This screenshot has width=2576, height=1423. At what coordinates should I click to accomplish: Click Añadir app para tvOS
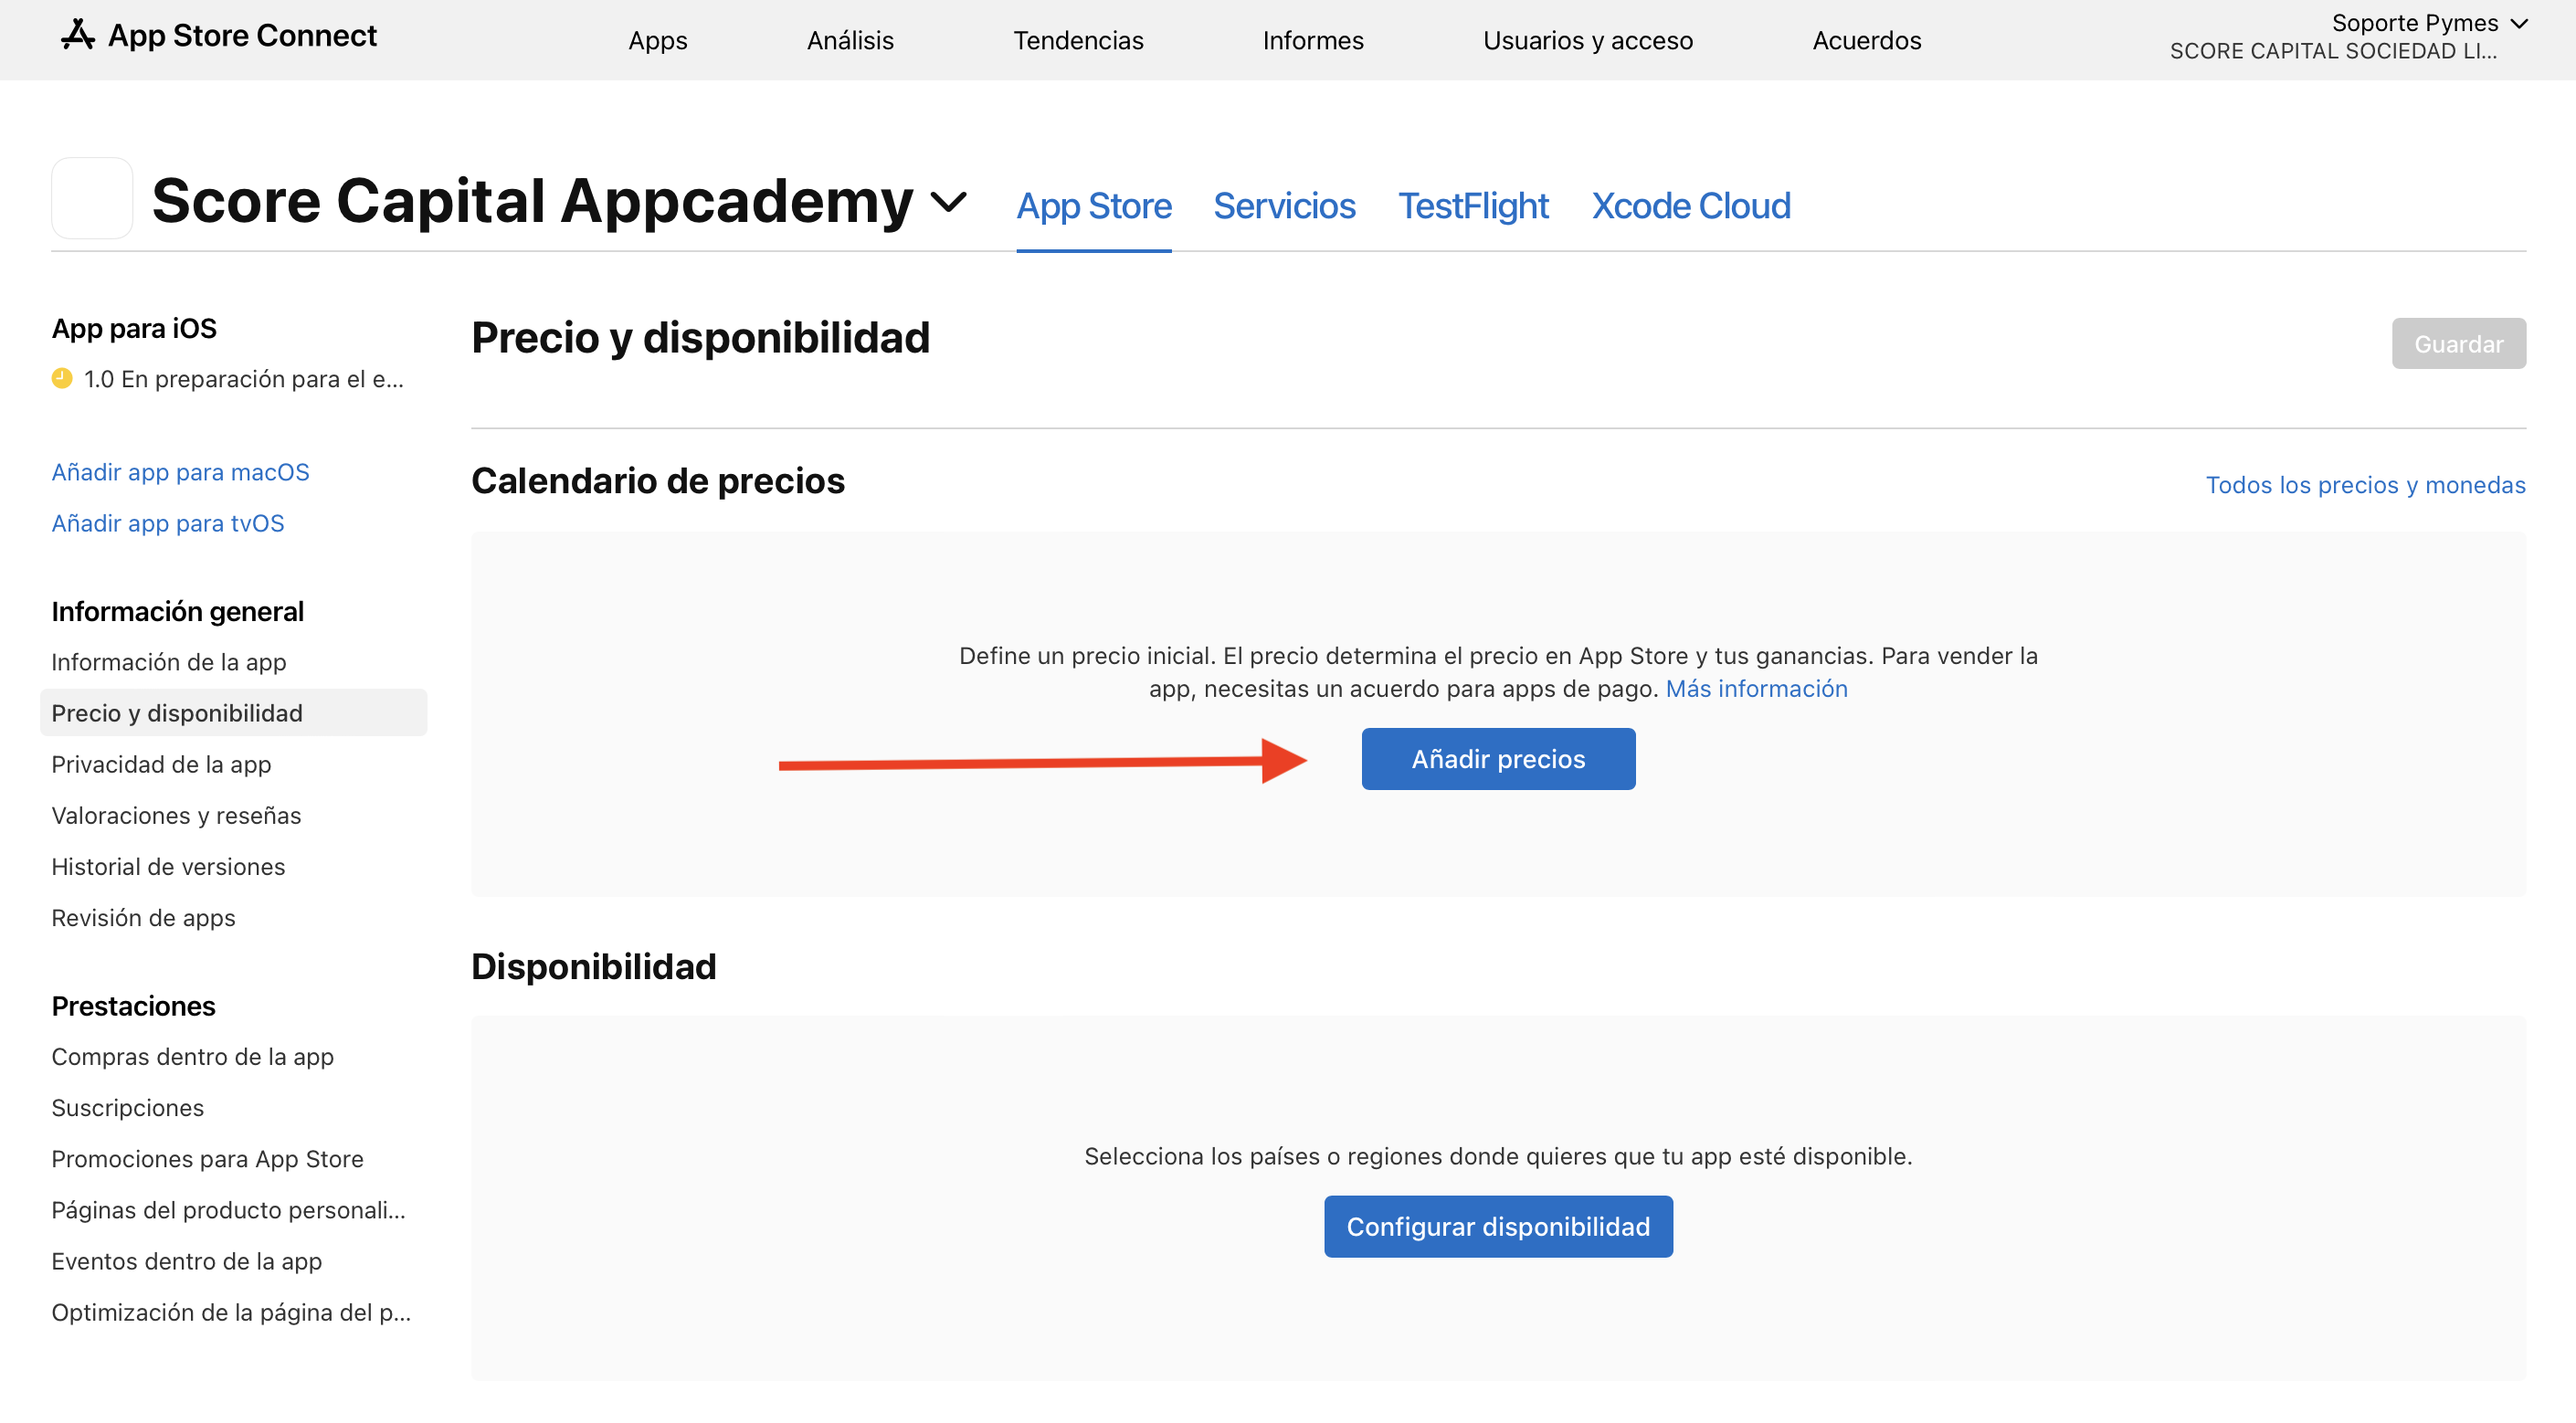(168, 523)
